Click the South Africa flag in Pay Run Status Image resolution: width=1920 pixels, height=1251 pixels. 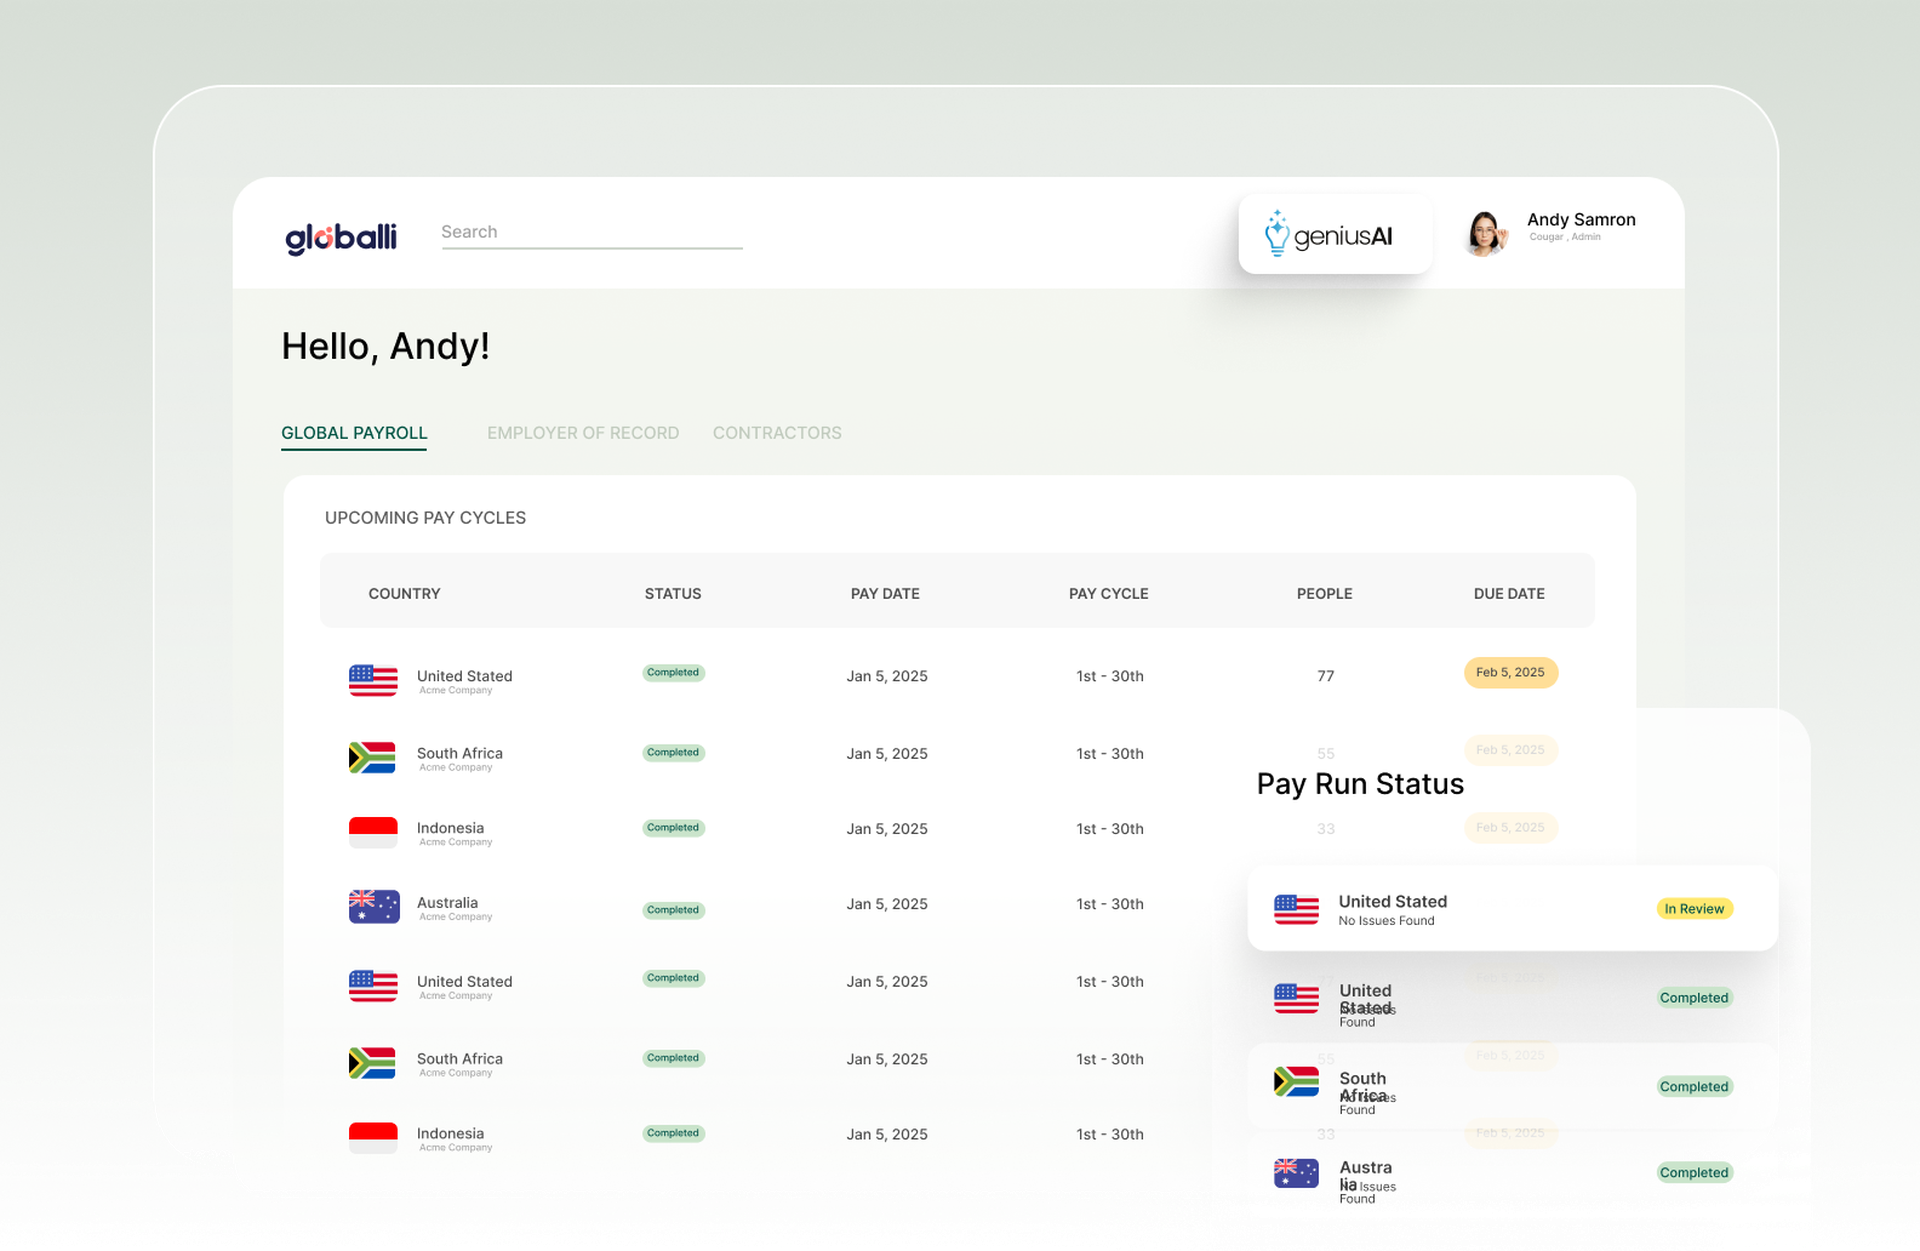pyautogui.click(x=1296, y=1082)
